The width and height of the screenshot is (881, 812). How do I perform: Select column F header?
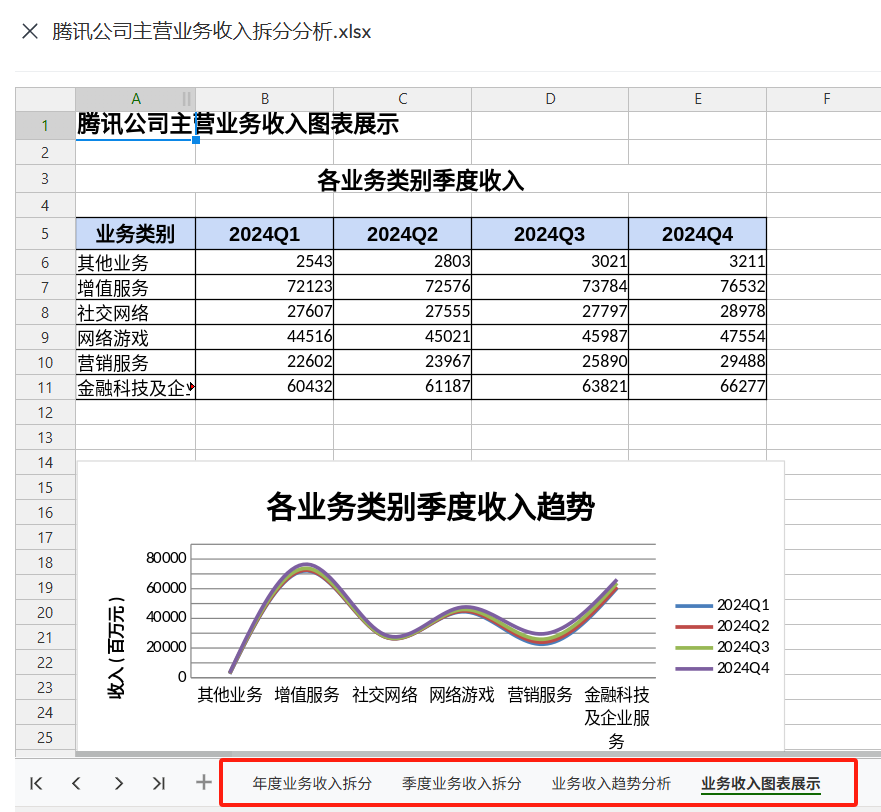tap(824, 99)
